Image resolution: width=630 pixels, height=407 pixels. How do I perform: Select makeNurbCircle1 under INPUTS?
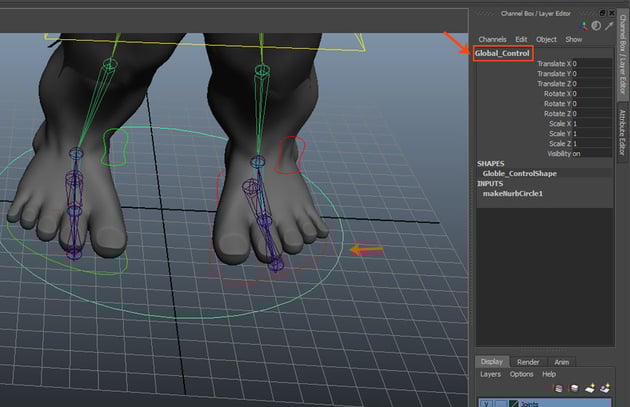(512, 193)
